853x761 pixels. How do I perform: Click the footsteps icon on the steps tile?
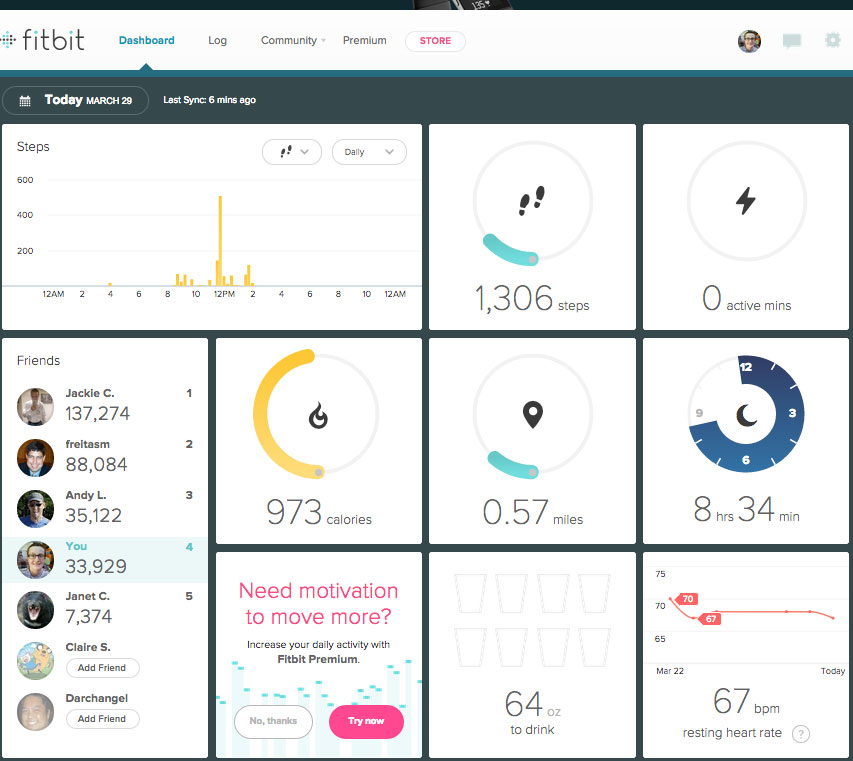(x=531, y=198)
